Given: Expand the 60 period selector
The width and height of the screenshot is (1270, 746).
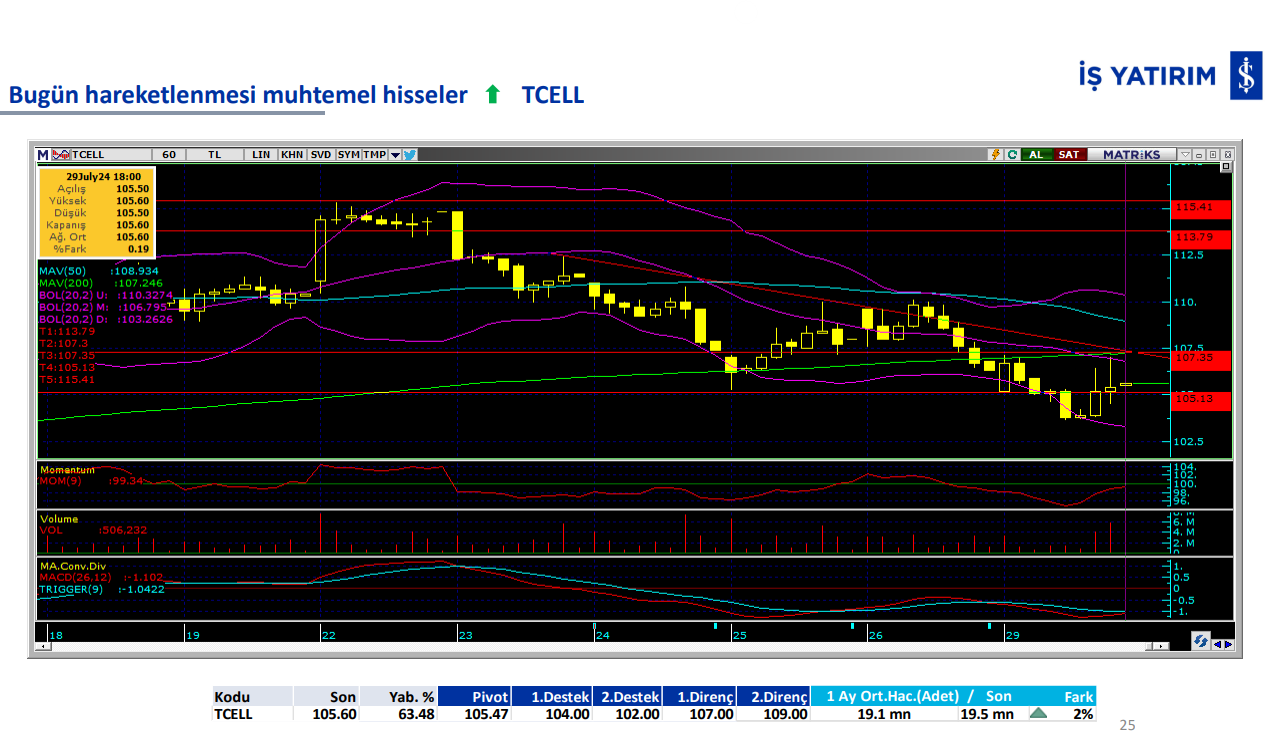Looking at the screenshot, I should tap(168, 154).
